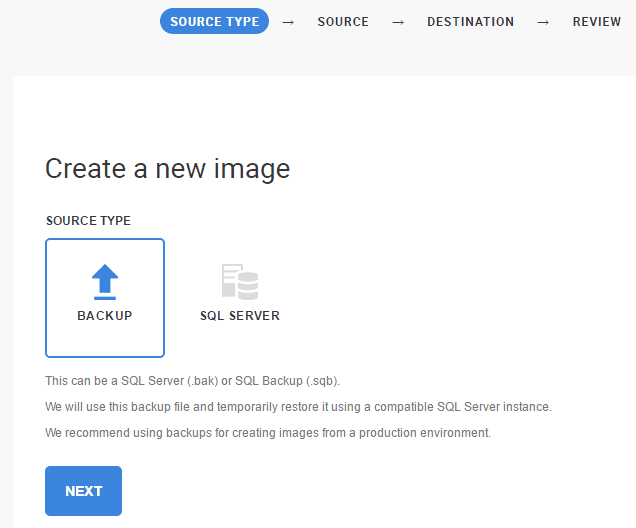The height and width of the screenshot is (528, 636).
Task: Click the BACKUP label text
Action: click(x=105, y=316)
